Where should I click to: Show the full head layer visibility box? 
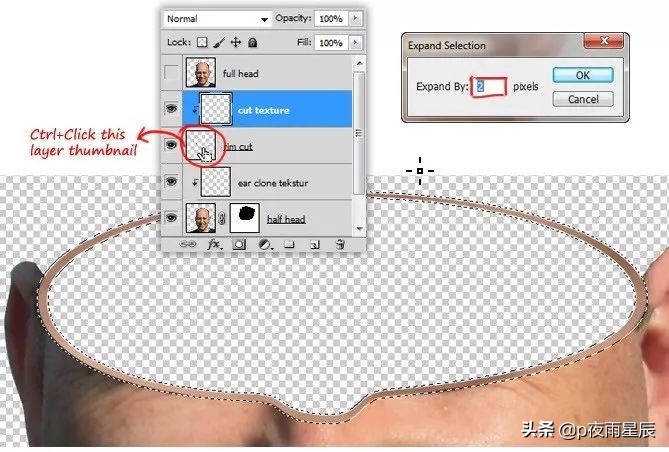pos(171,73)
